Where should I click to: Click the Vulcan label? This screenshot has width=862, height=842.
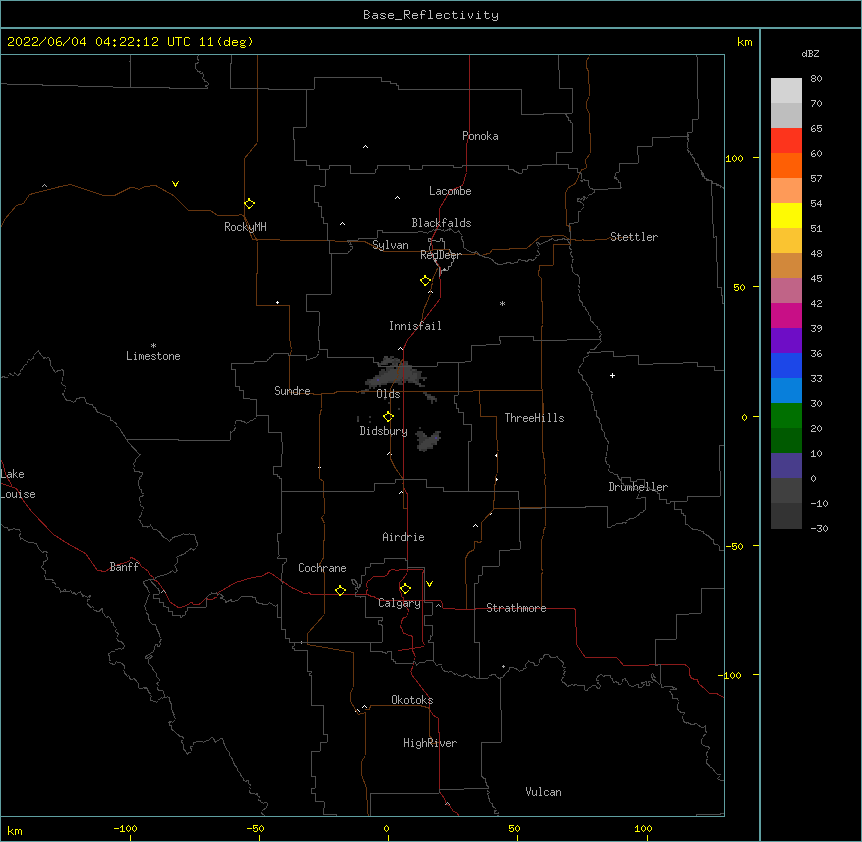click(x=543, y=792)
